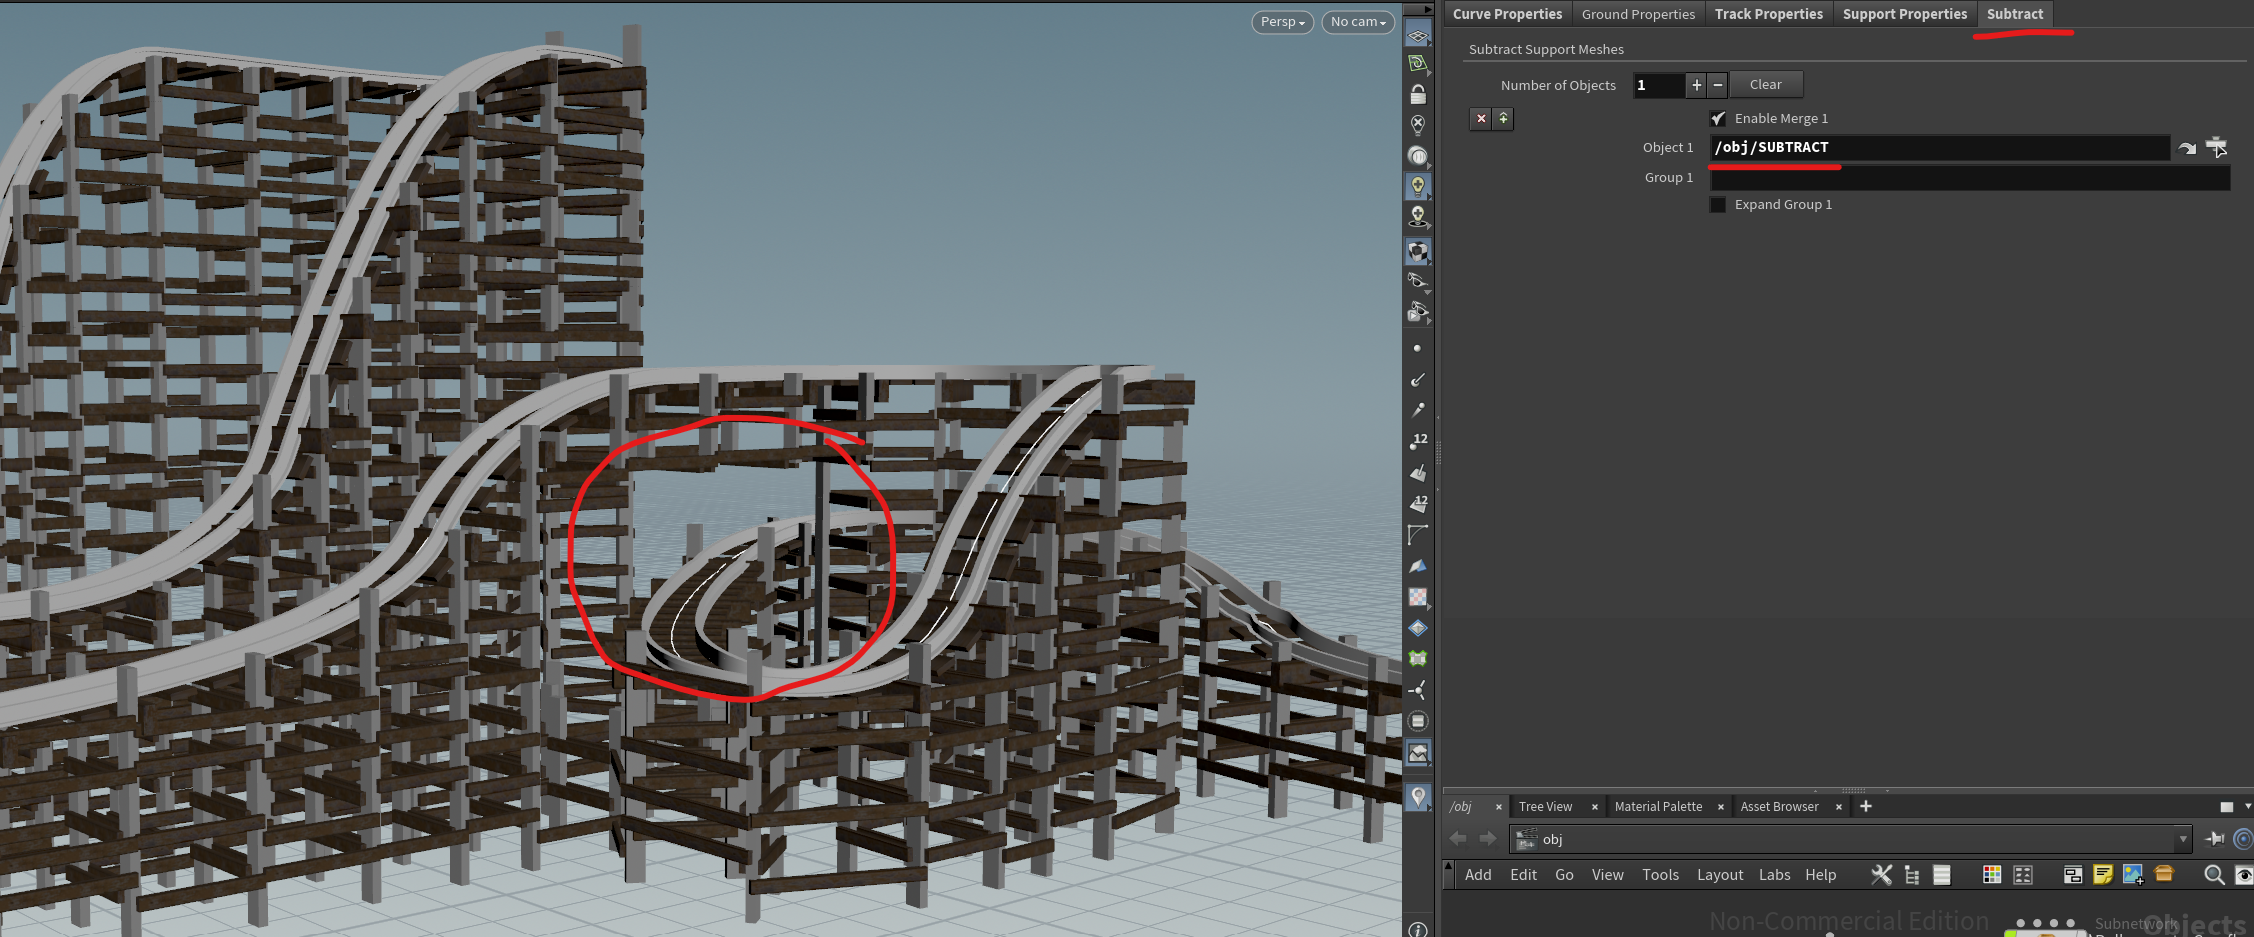2254x937 pixels.
Task: Click the wrench-and-screwdriver tools icon
Action: [x=1881, y=875]
